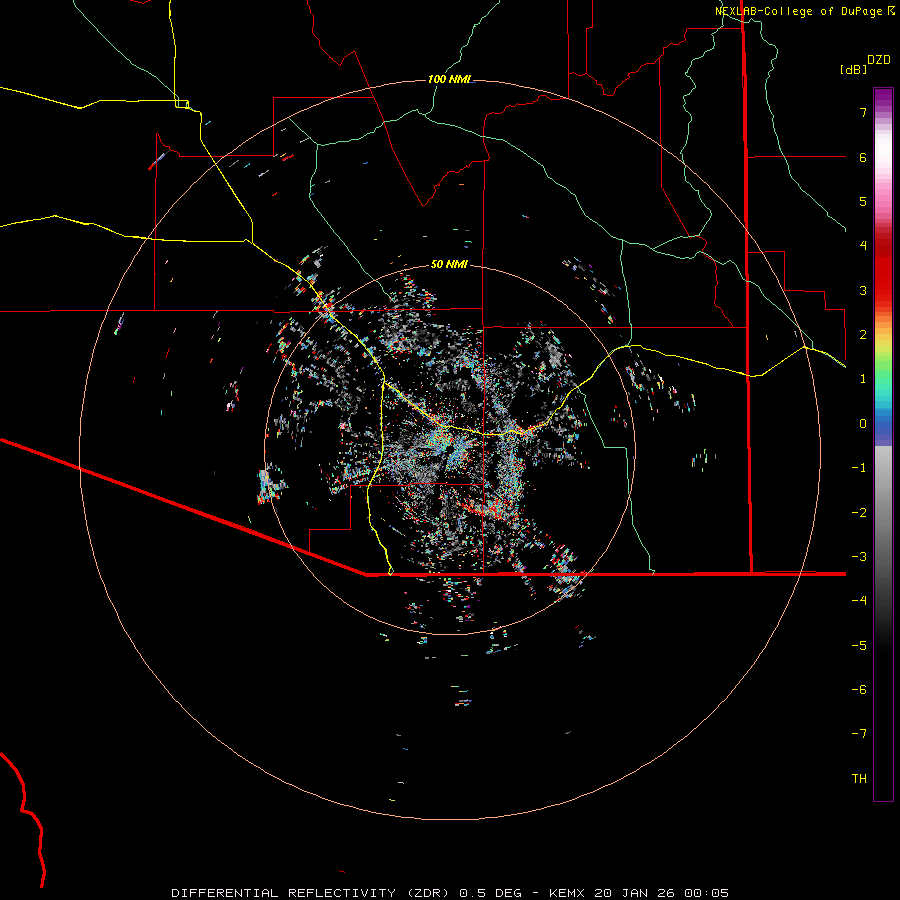Image resolution: width=900 pixels, height=900 pixels.
Task: Select the 100 NMI range ring label
Action: coord(449,79)
